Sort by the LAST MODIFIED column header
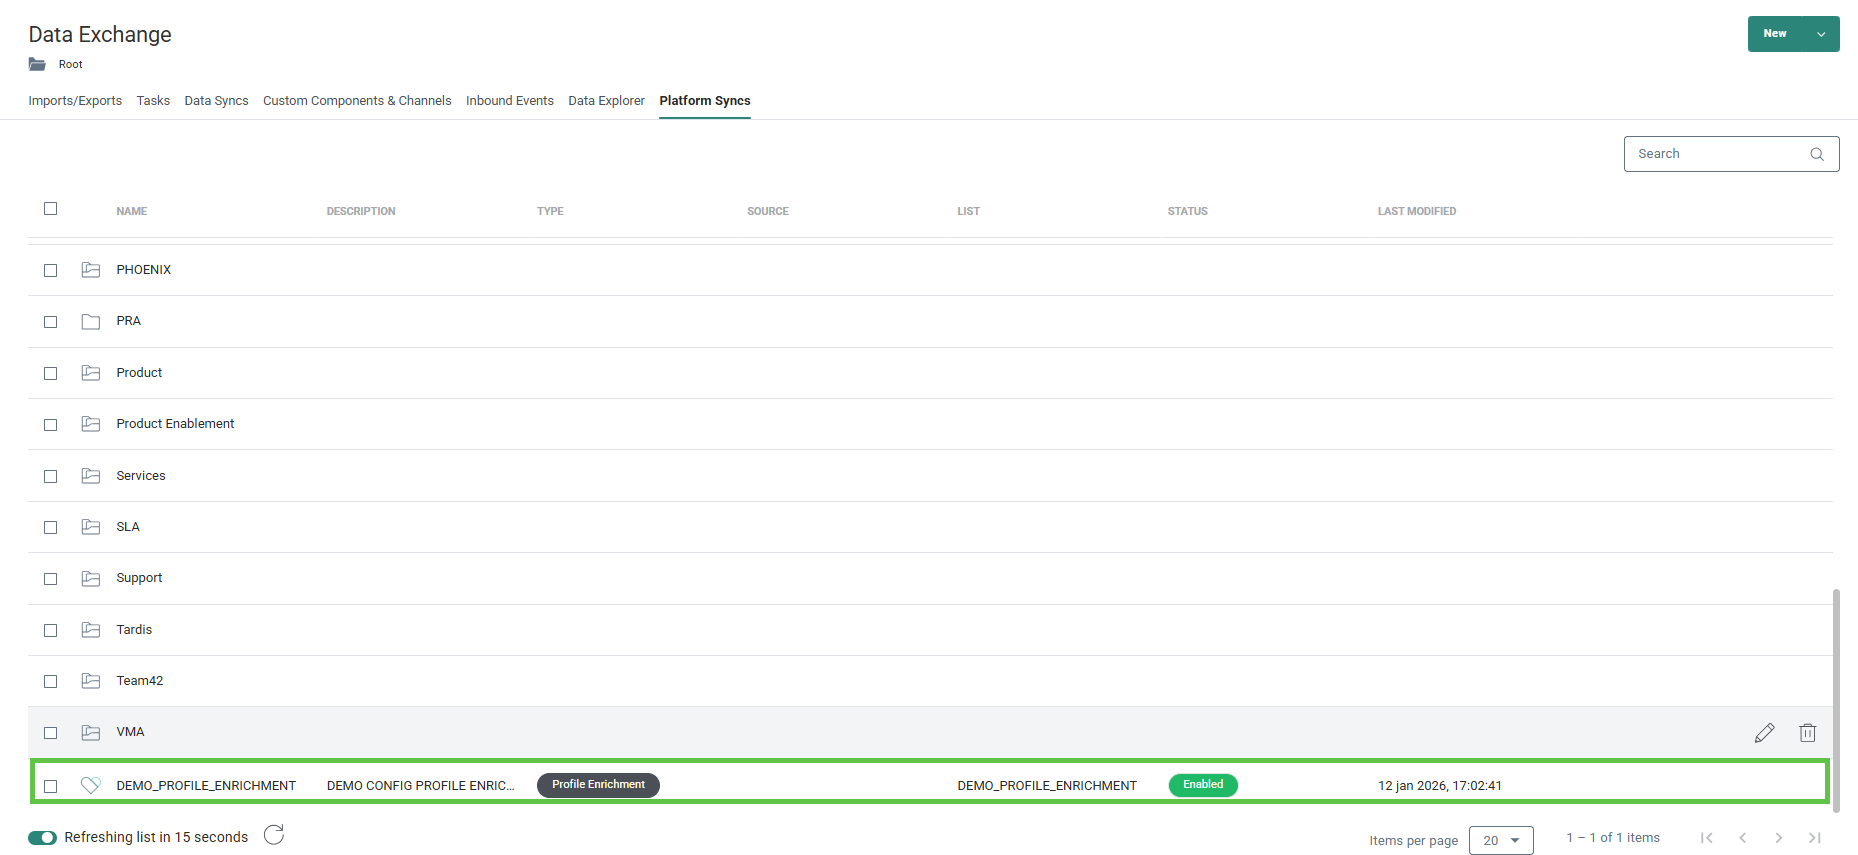The width and height of the screenshot is (1858, 855). [1416, 212]
